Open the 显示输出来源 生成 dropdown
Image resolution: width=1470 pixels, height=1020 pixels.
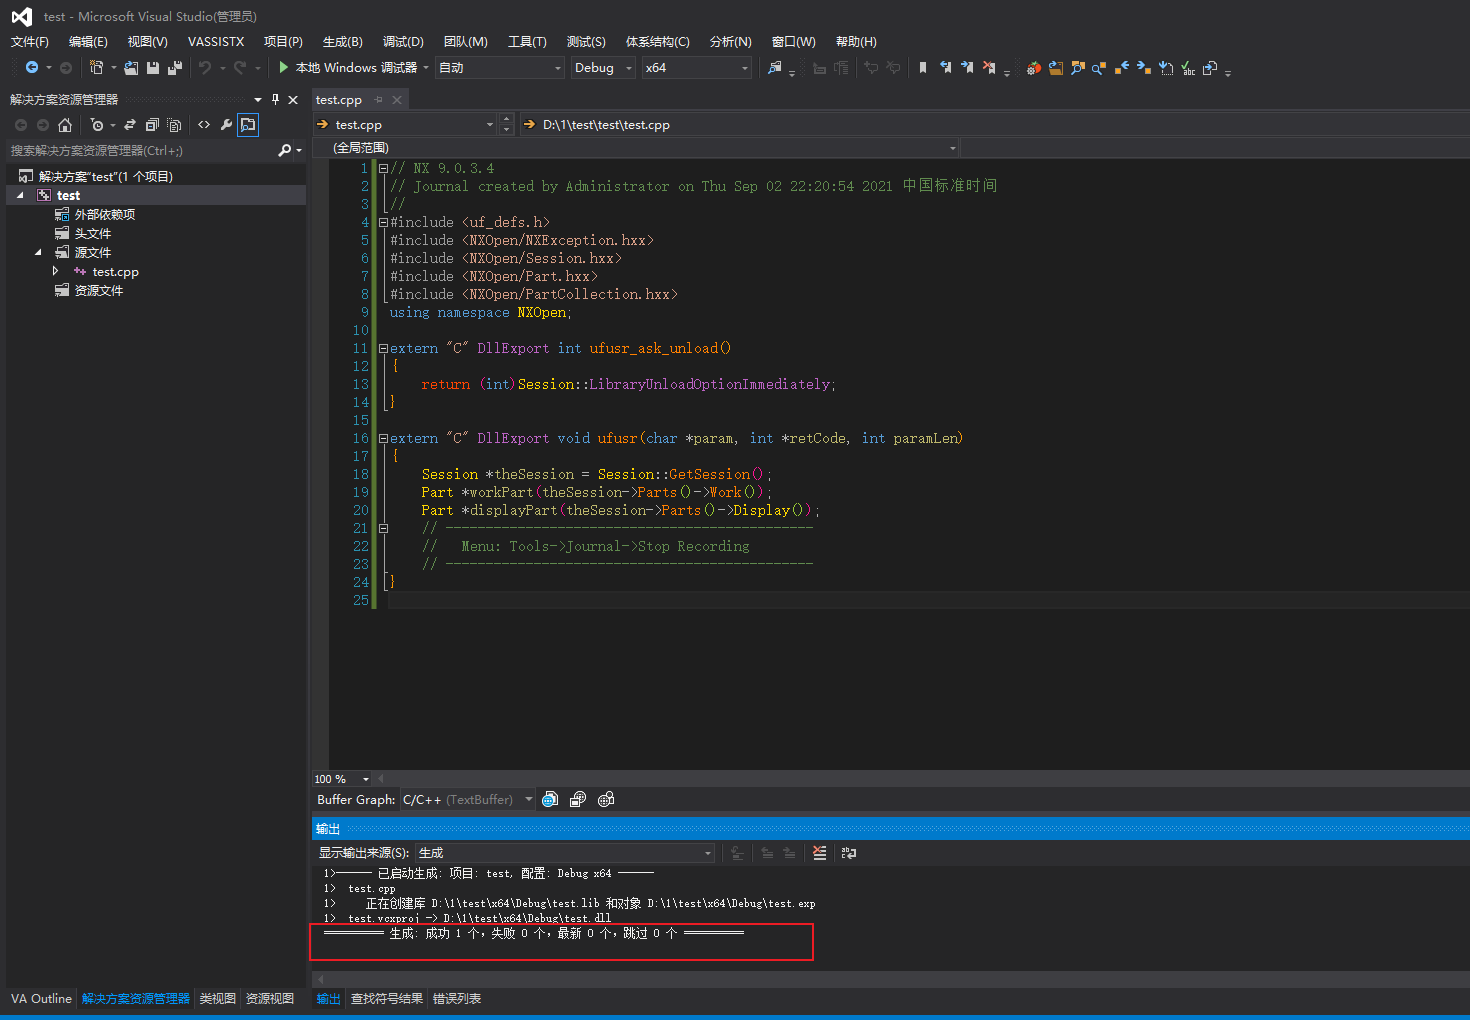click(x=565, y=853)
